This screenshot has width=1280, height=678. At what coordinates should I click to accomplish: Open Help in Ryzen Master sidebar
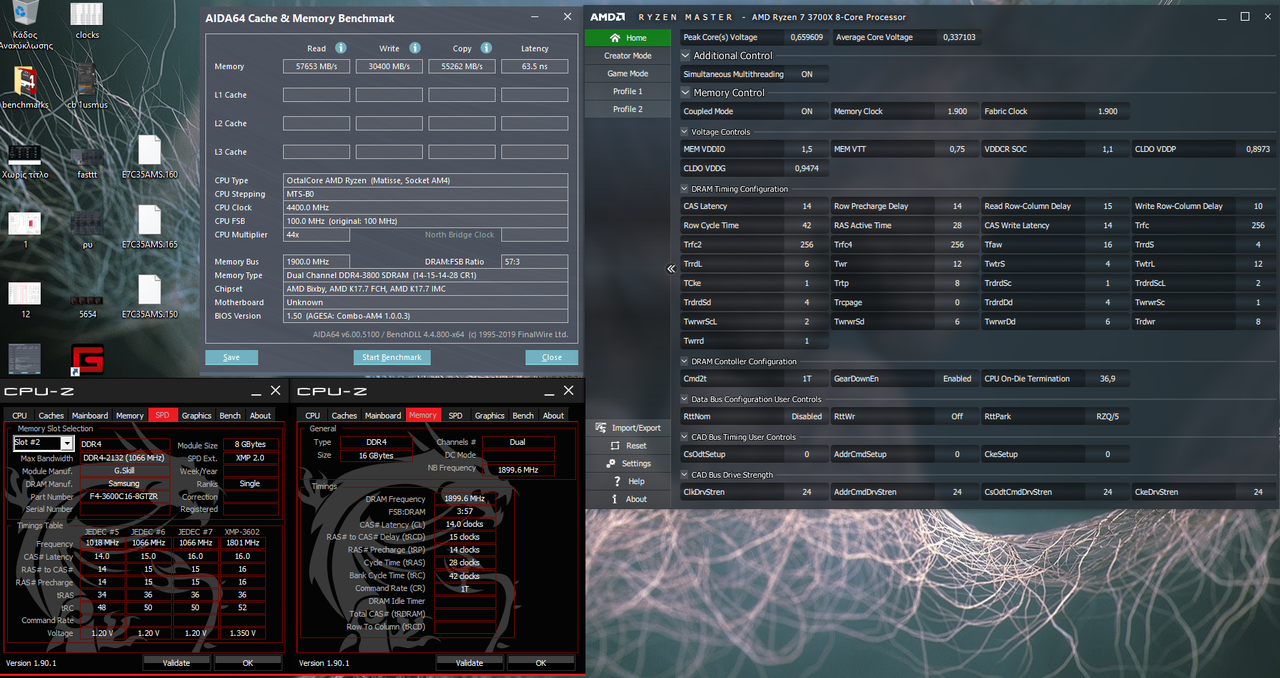627,481
